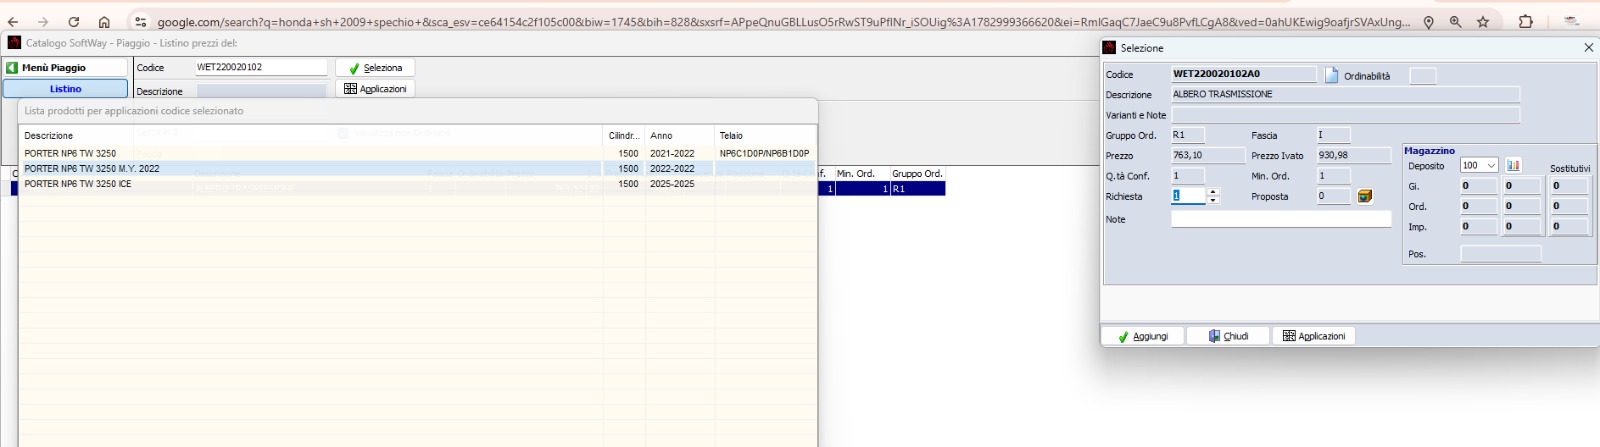Click Codice field WET220020102A0 in Selezione

1244,74
